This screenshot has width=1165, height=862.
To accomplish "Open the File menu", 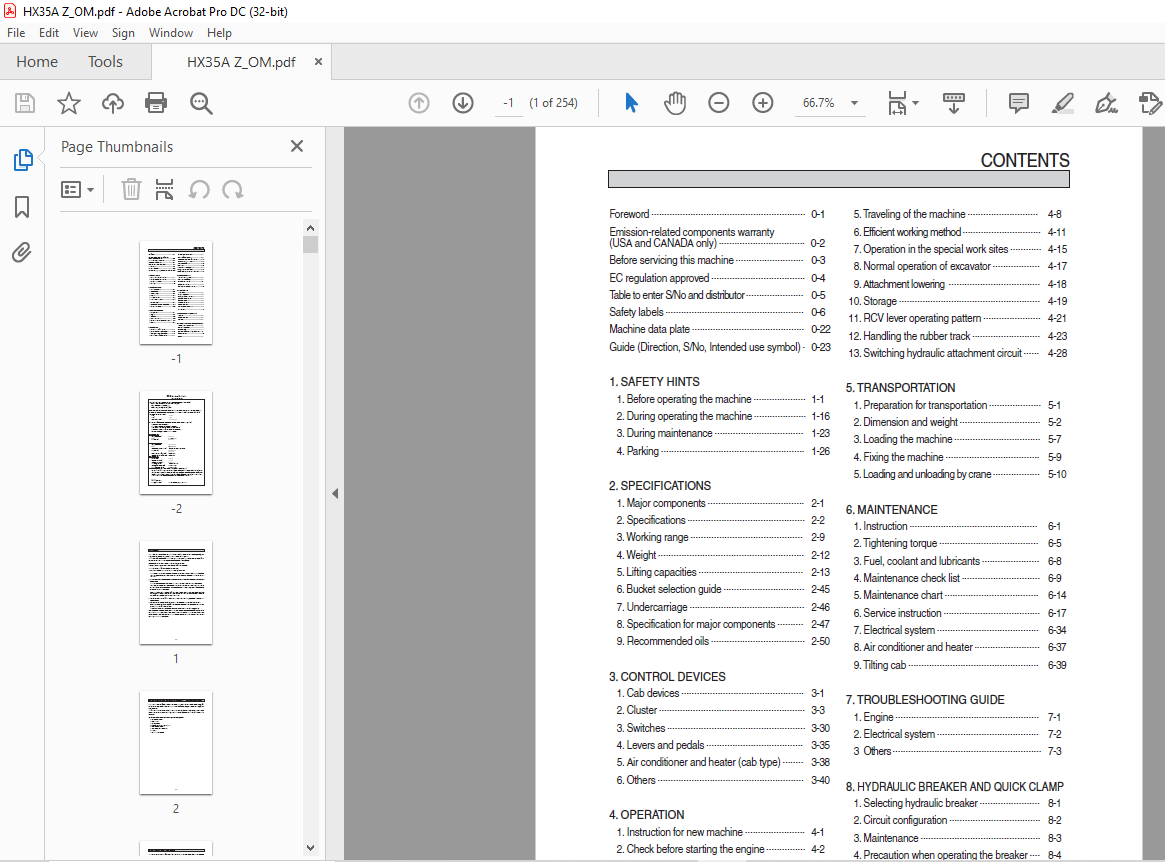I will pos(16,33).
